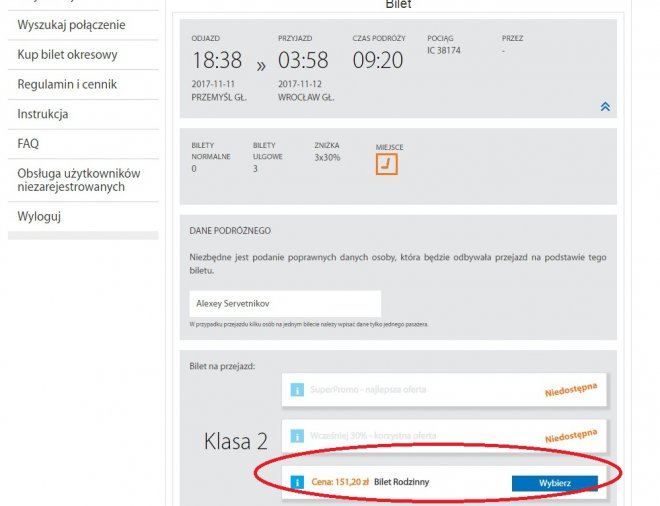Open Wyszukaj połączenie in sidebar

tap(72, 25)
